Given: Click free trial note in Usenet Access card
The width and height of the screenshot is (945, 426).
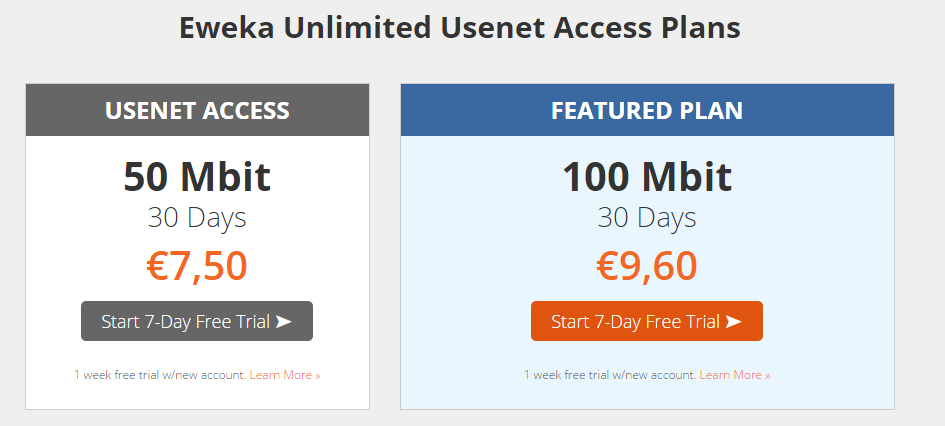Looking at the screenshot, I should [160, 375].
